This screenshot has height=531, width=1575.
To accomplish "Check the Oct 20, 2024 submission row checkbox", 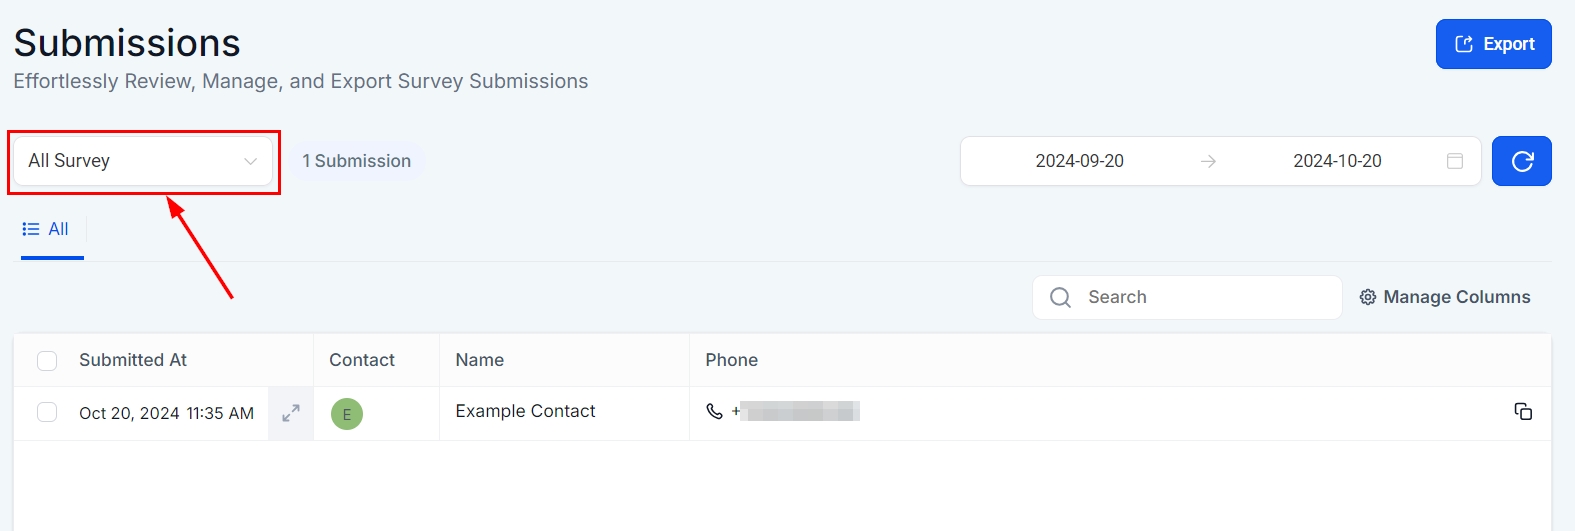I will (47, 412).
